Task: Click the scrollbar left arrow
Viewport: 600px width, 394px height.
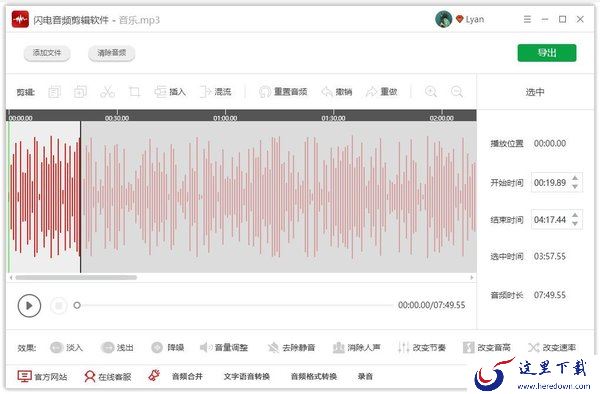Action: [x=11, y=277]
